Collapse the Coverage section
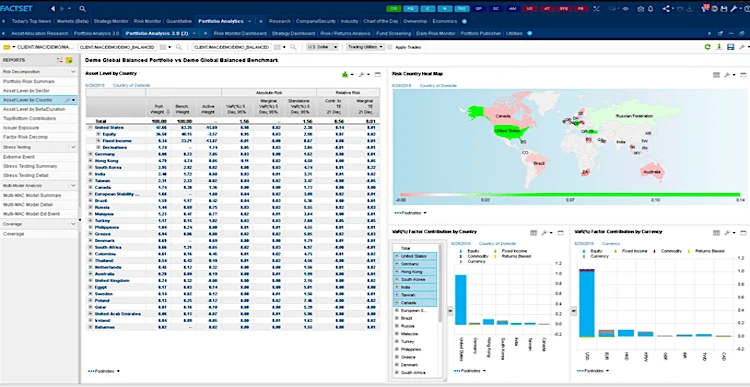Screen dimensions: 750x387 tap(73, 224)
